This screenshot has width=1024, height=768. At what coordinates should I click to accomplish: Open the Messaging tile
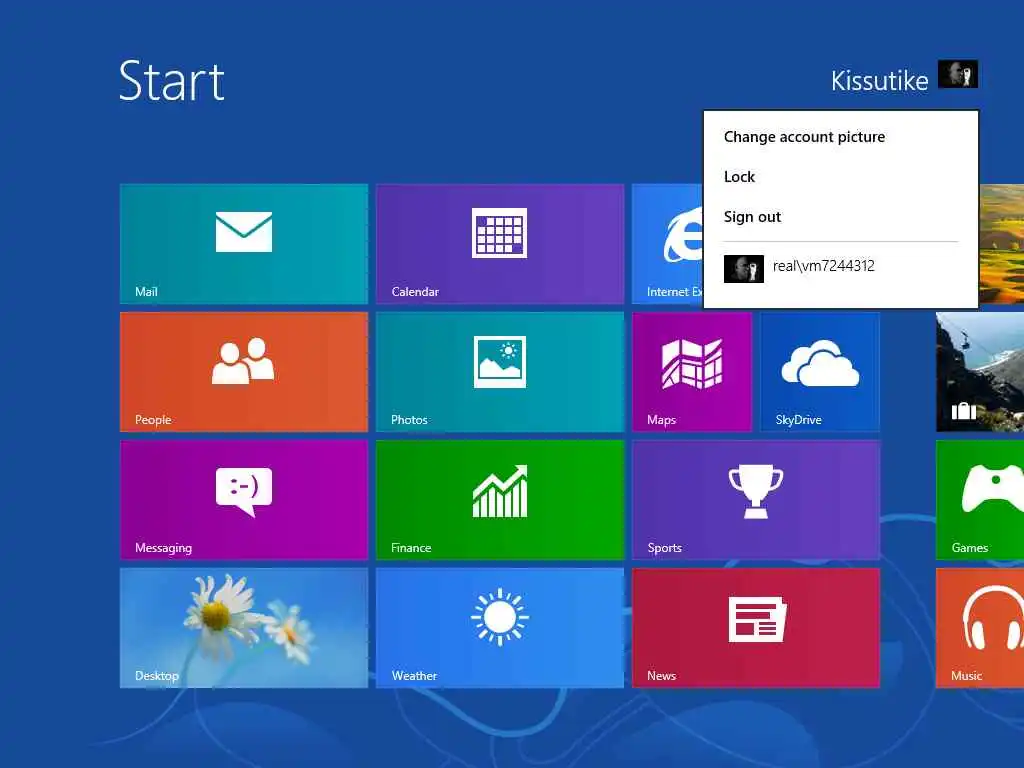click(x=244, y=500)
